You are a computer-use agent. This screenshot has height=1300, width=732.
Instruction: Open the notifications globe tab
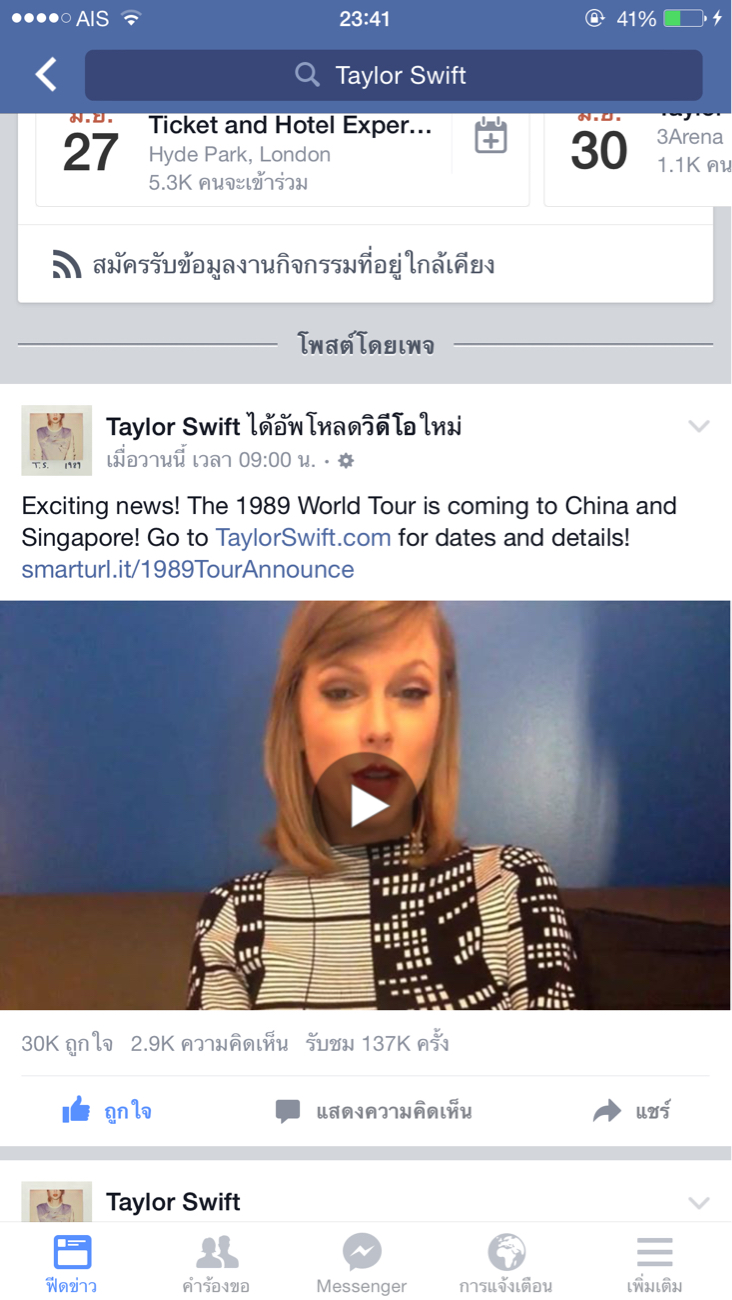[x=506, y=1263]
